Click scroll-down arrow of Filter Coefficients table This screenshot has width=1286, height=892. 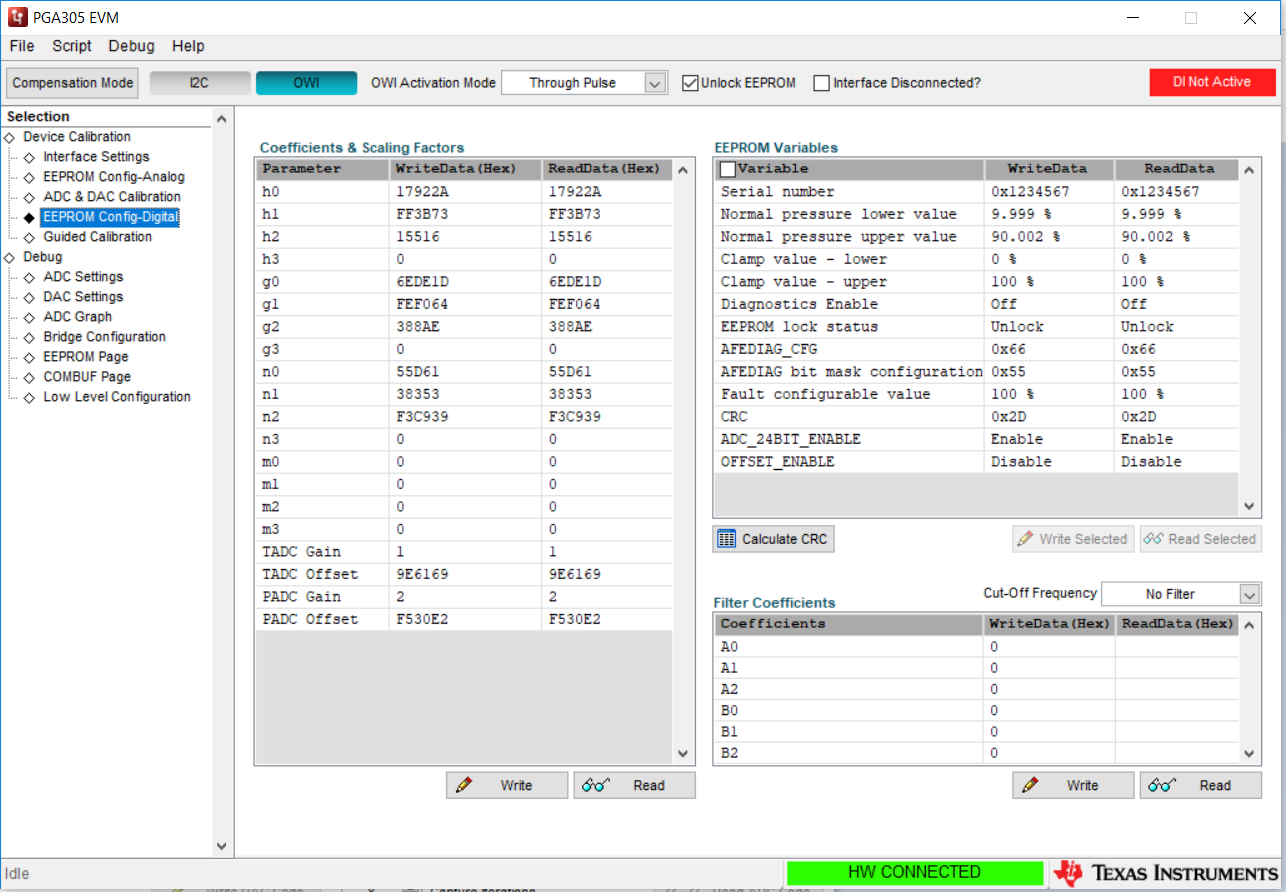point(1249,754)
